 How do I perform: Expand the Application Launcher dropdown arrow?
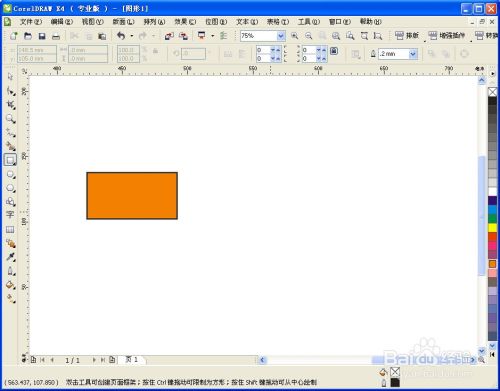pos(213,36)
